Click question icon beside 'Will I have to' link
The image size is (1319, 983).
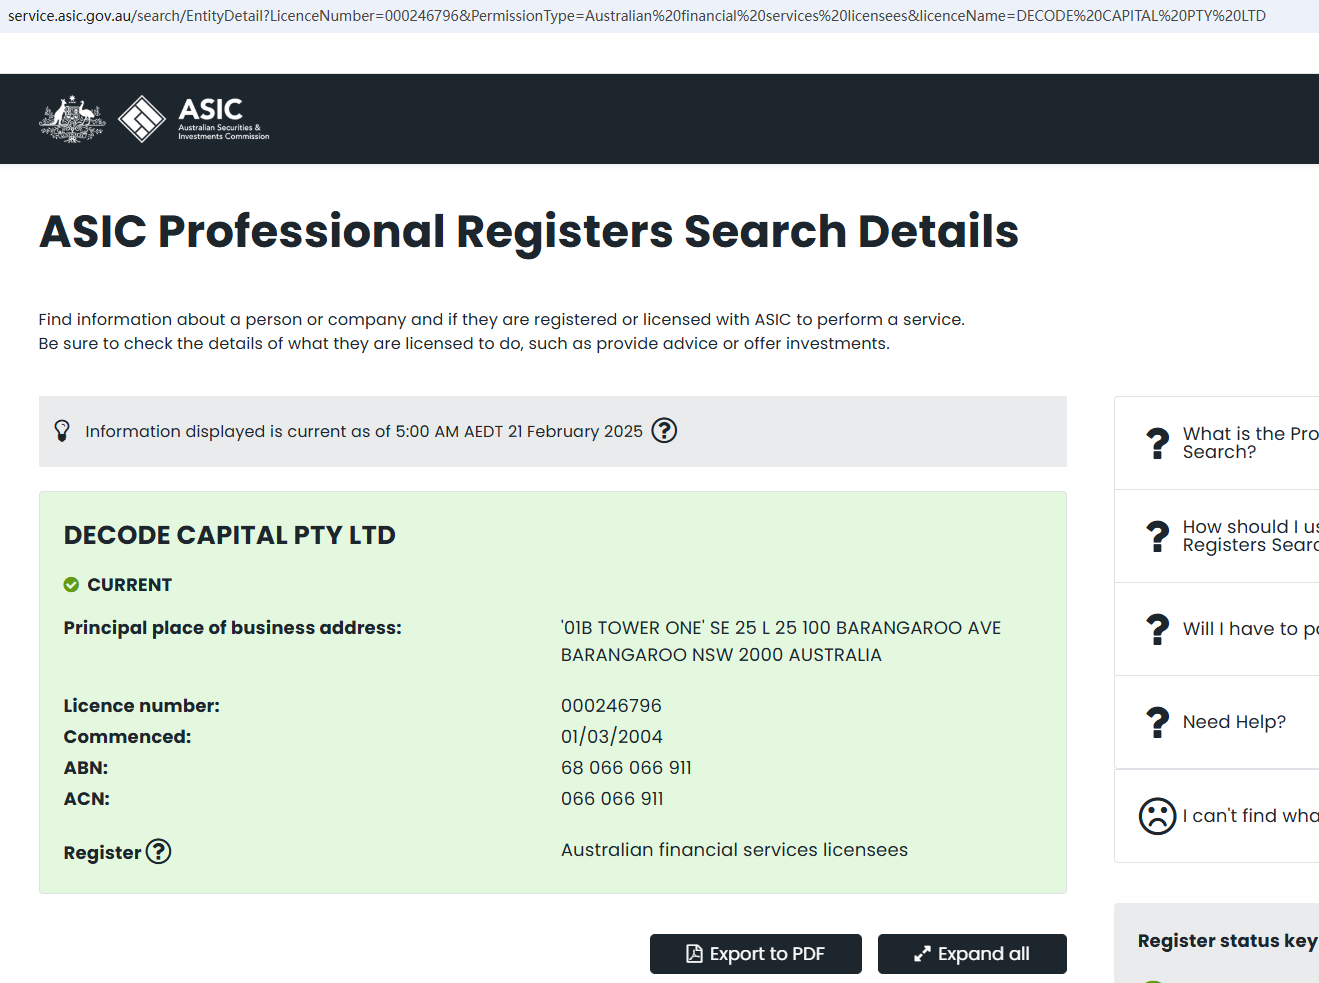(1157, 629)
